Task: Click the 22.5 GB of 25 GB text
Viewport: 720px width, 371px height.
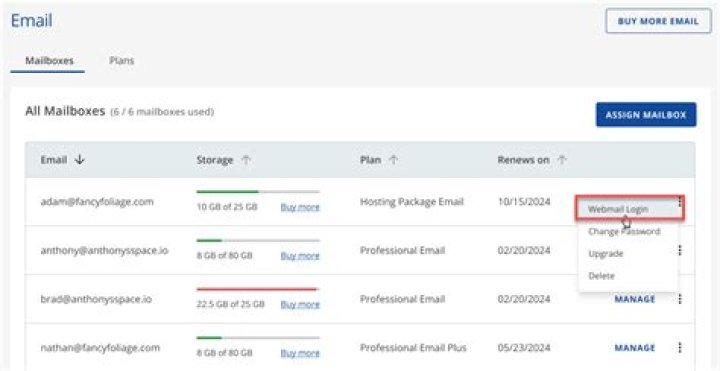Action: coord(231,304)
